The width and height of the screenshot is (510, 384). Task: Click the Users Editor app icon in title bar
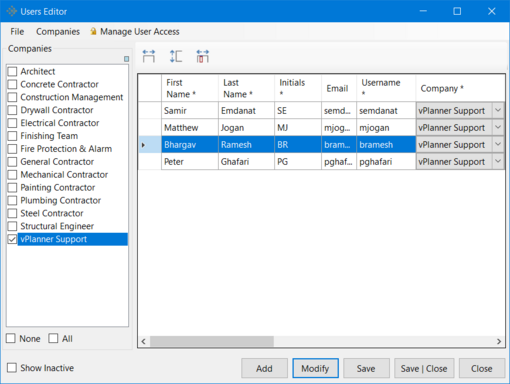11,11
